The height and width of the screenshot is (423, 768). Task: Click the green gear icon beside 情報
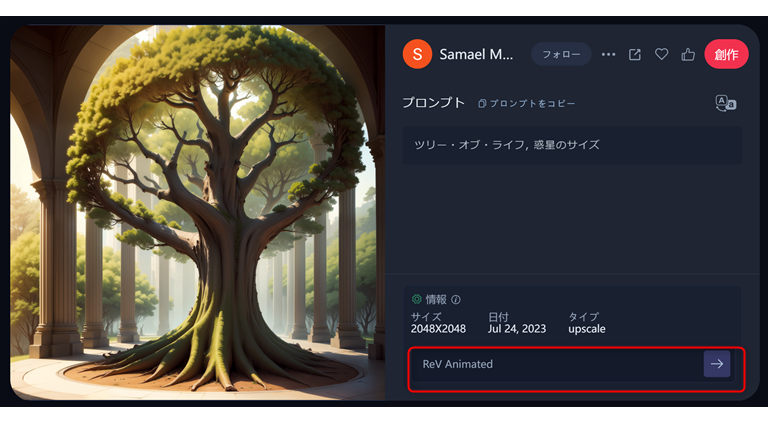[417, 299]
